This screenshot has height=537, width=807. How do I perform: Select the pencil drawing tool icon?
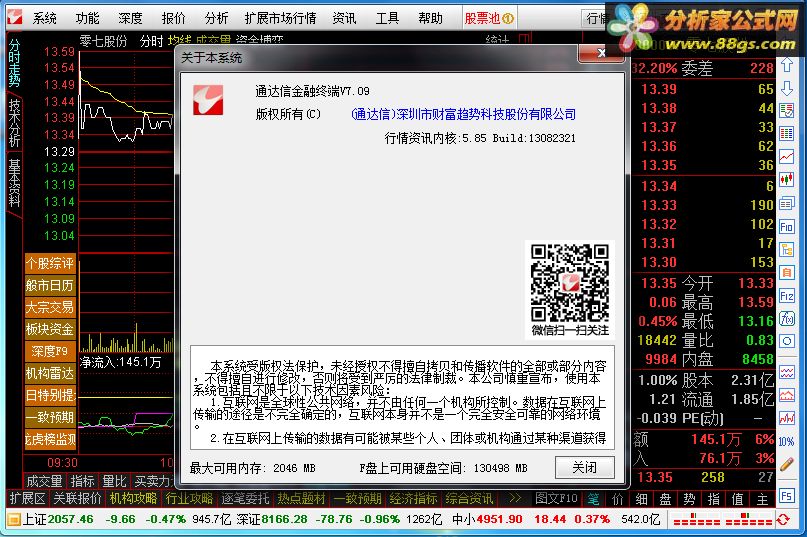pyautogui.click(x=786, y=464)
